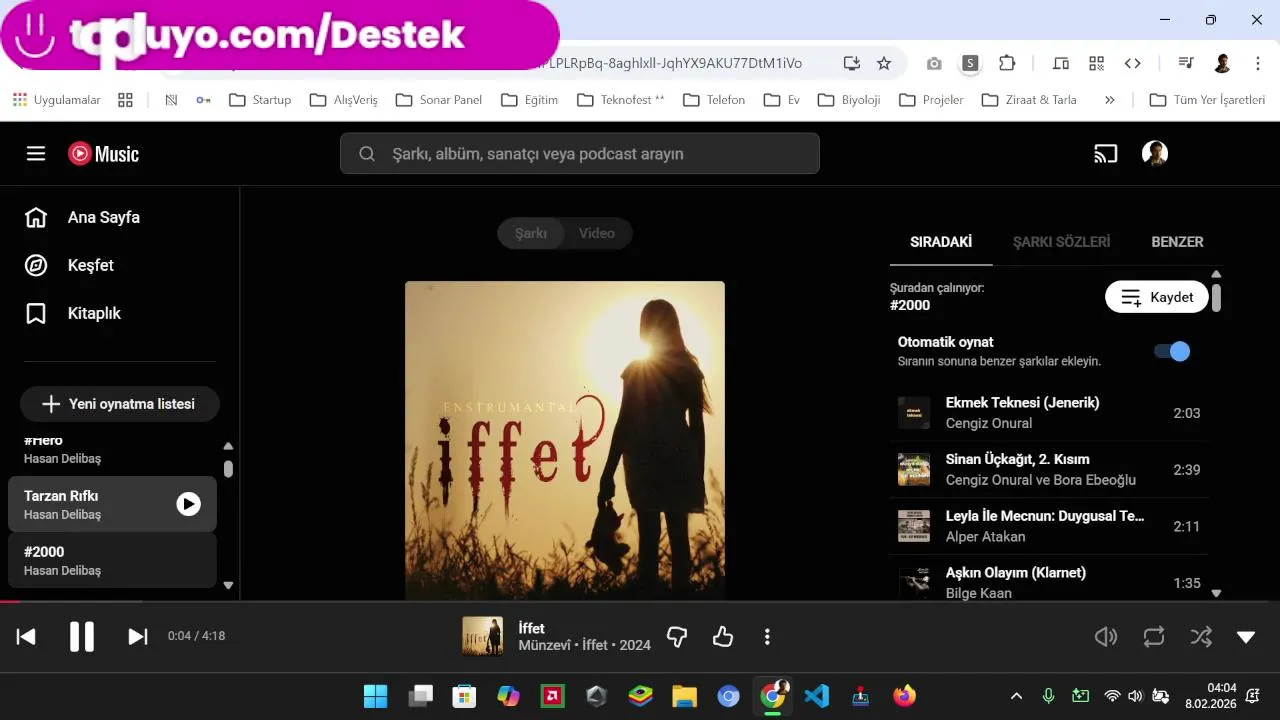Pause the playing song
This screenshot has width=1280, height=720.
pyautogui.click(x=82, y=637)
